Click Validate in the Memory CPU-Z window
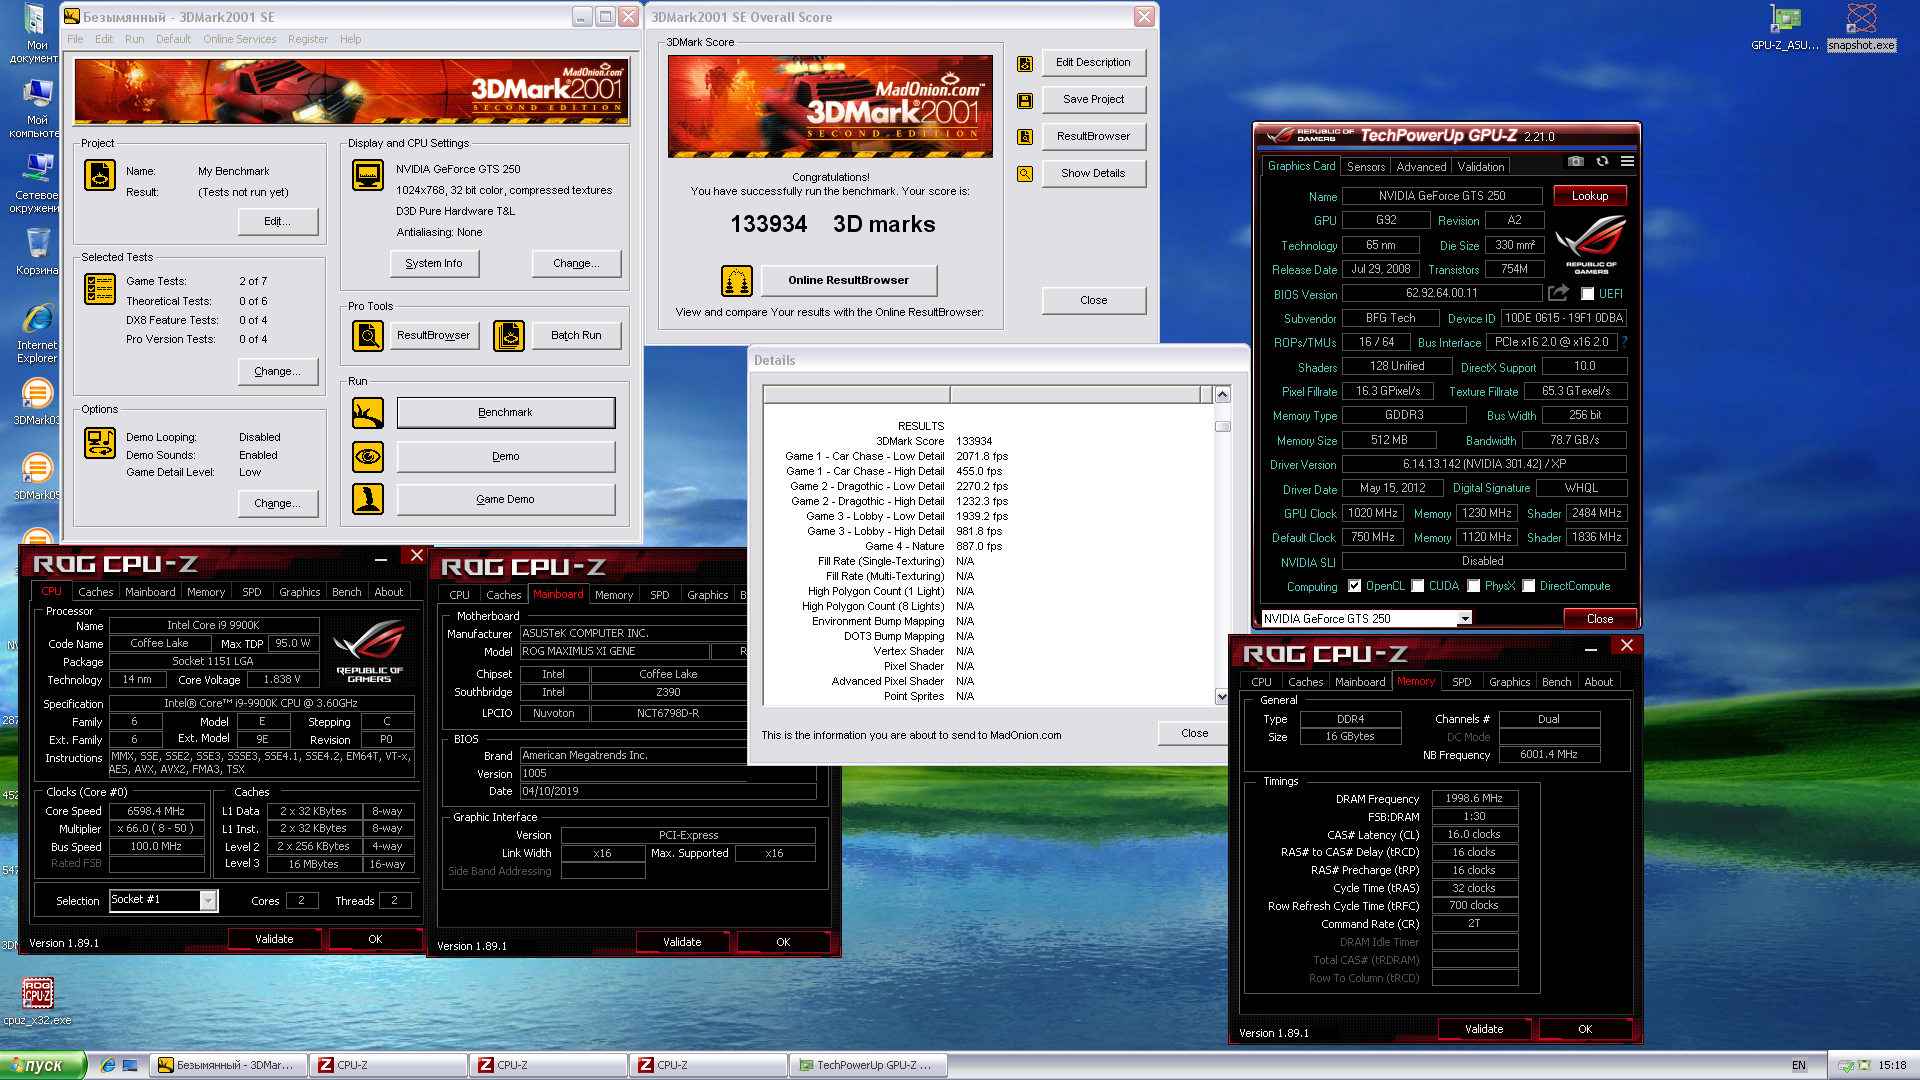Image resolution: width=1920 pixels, height=1080 pixels. click(x=1484, y=1029)
